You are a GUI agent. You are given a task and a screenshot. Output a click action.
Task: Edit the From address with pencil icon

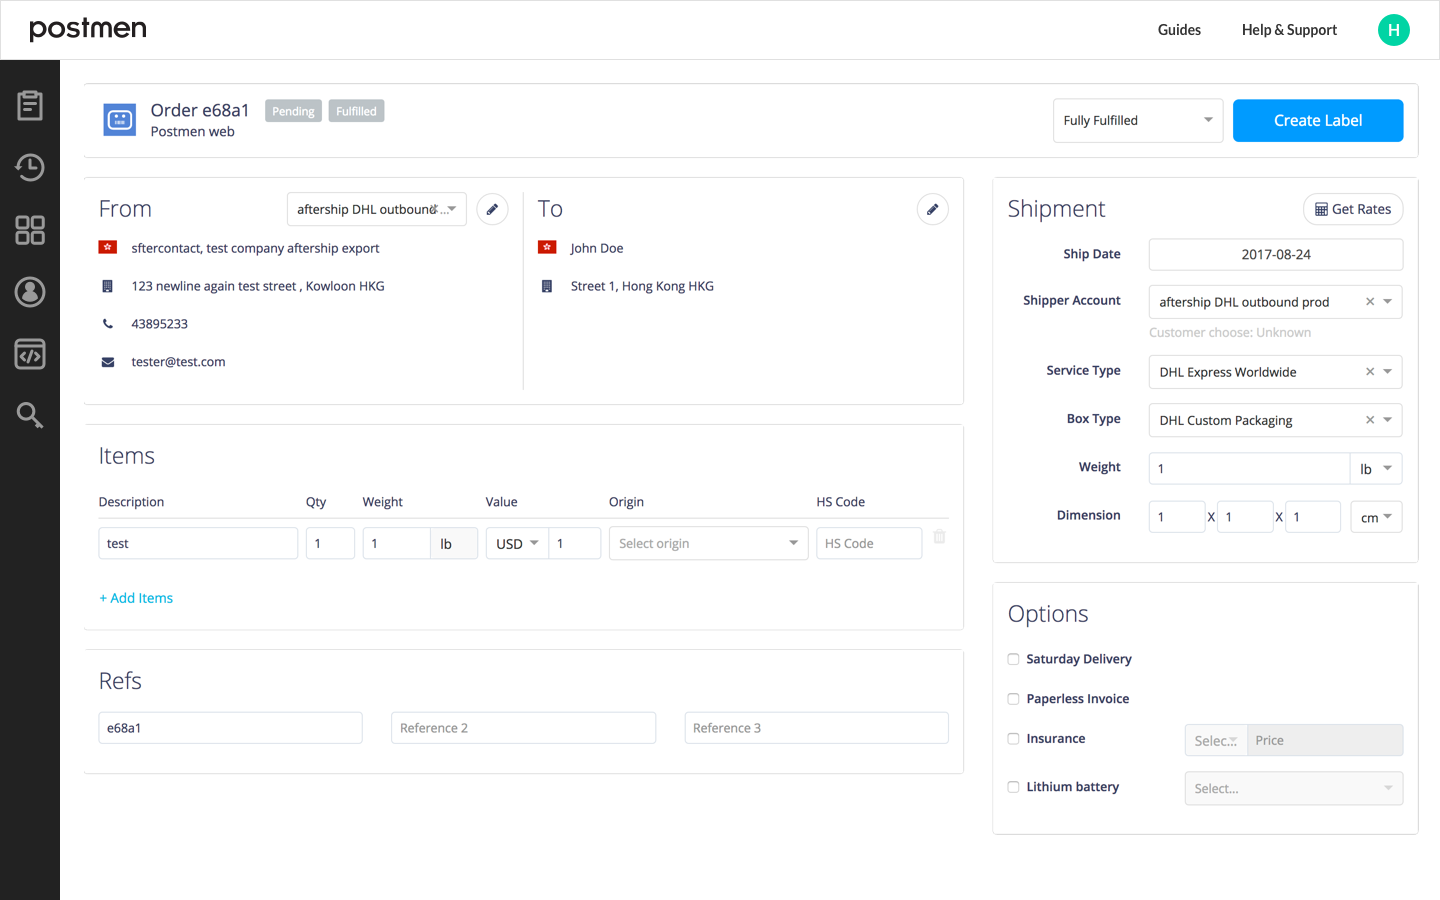click(x=492, y=209)
